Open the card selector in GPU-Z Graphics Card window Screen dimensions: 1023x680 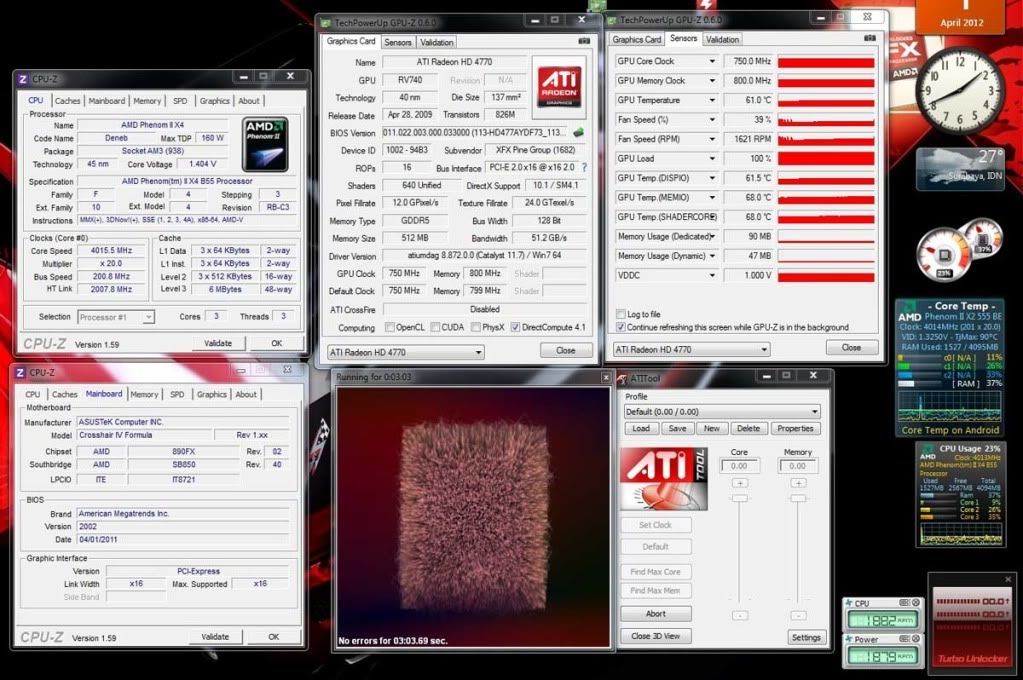(x=405, y=352)
